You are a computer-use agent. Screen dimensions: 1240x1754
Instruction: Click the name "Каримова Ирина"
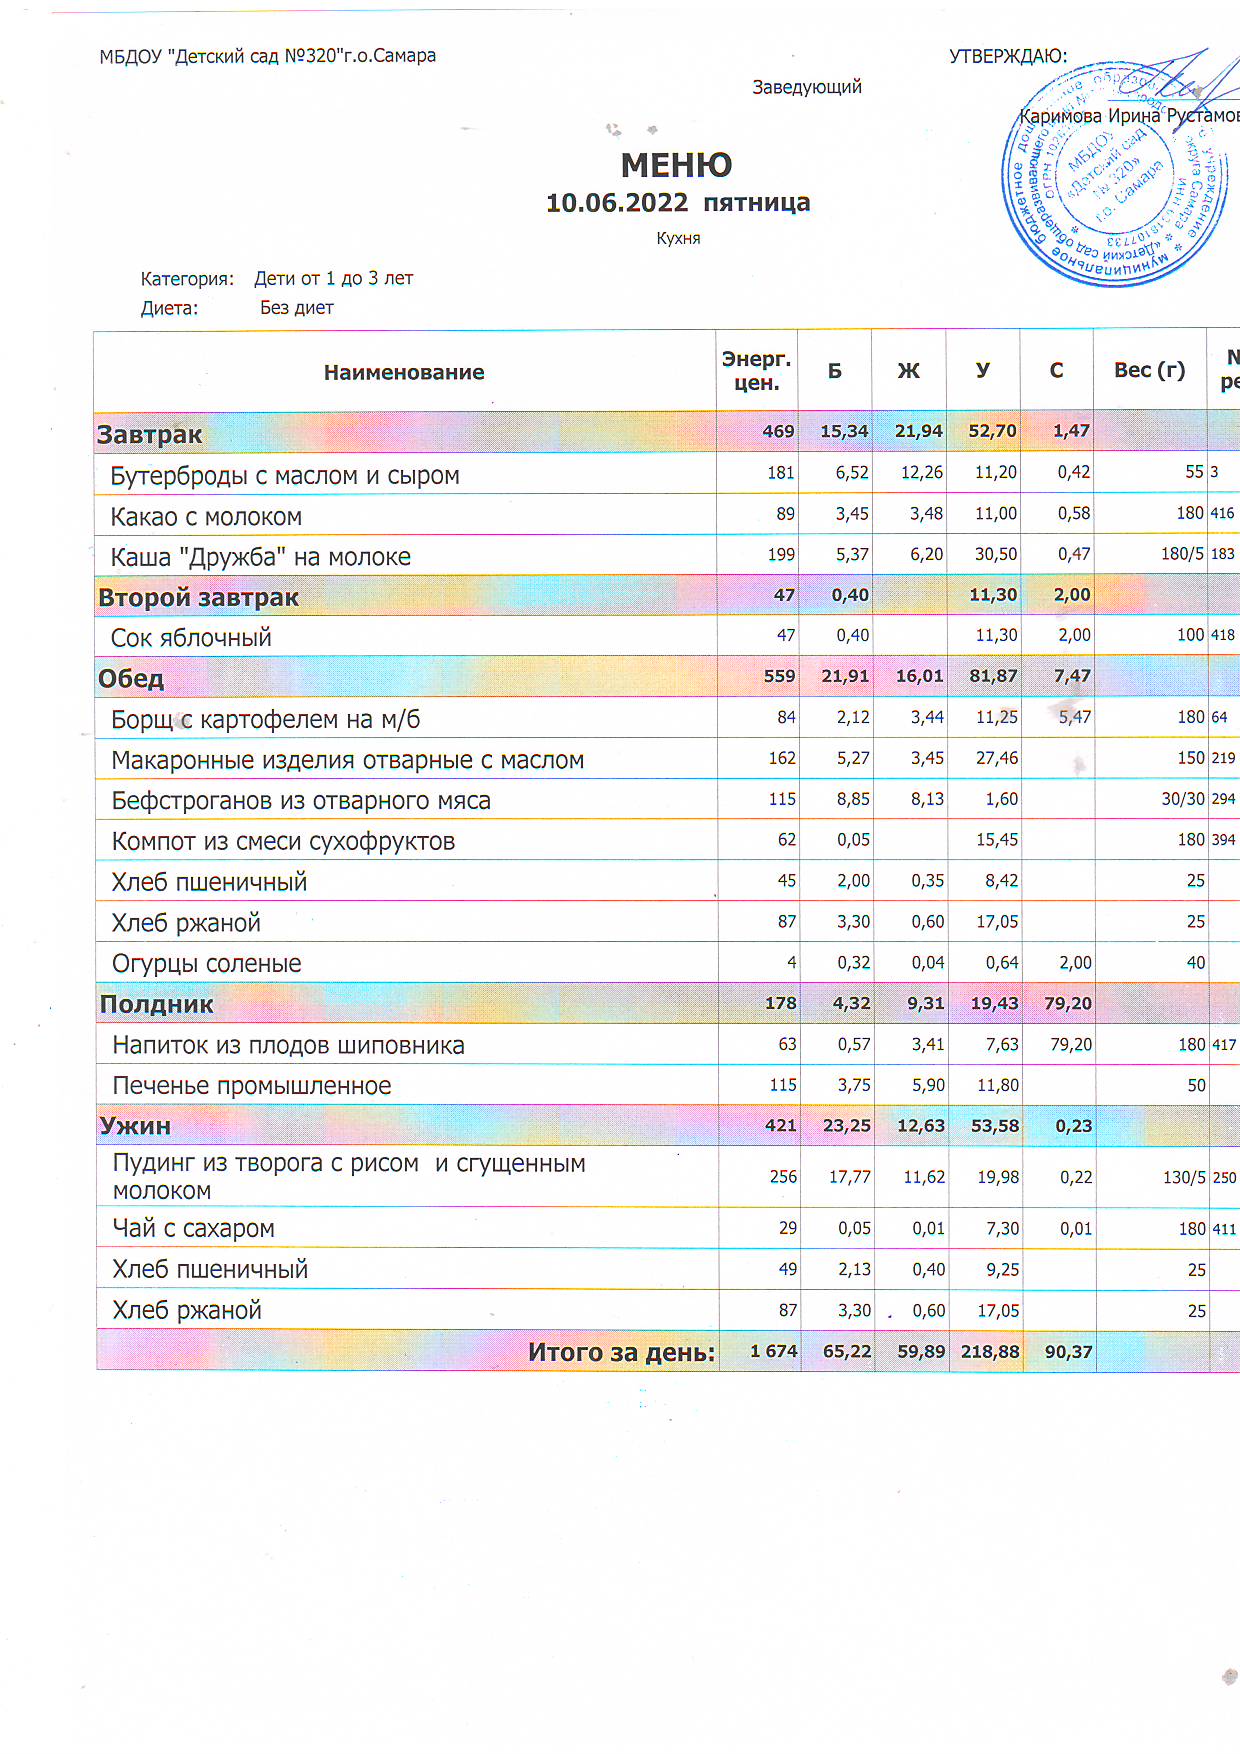[1090, 116]
